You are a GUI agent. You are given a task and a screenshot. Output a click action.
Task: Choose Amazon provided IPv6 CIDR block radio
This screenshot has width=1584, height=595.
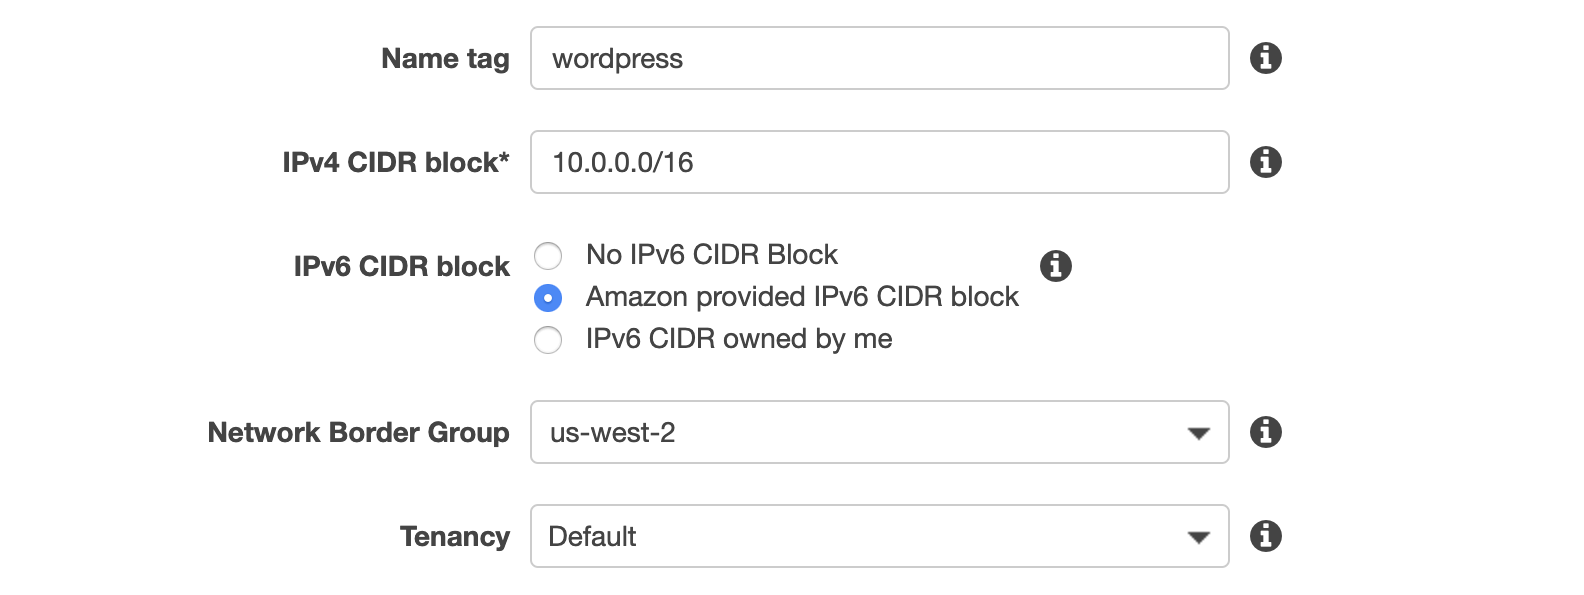coord(548,298)
